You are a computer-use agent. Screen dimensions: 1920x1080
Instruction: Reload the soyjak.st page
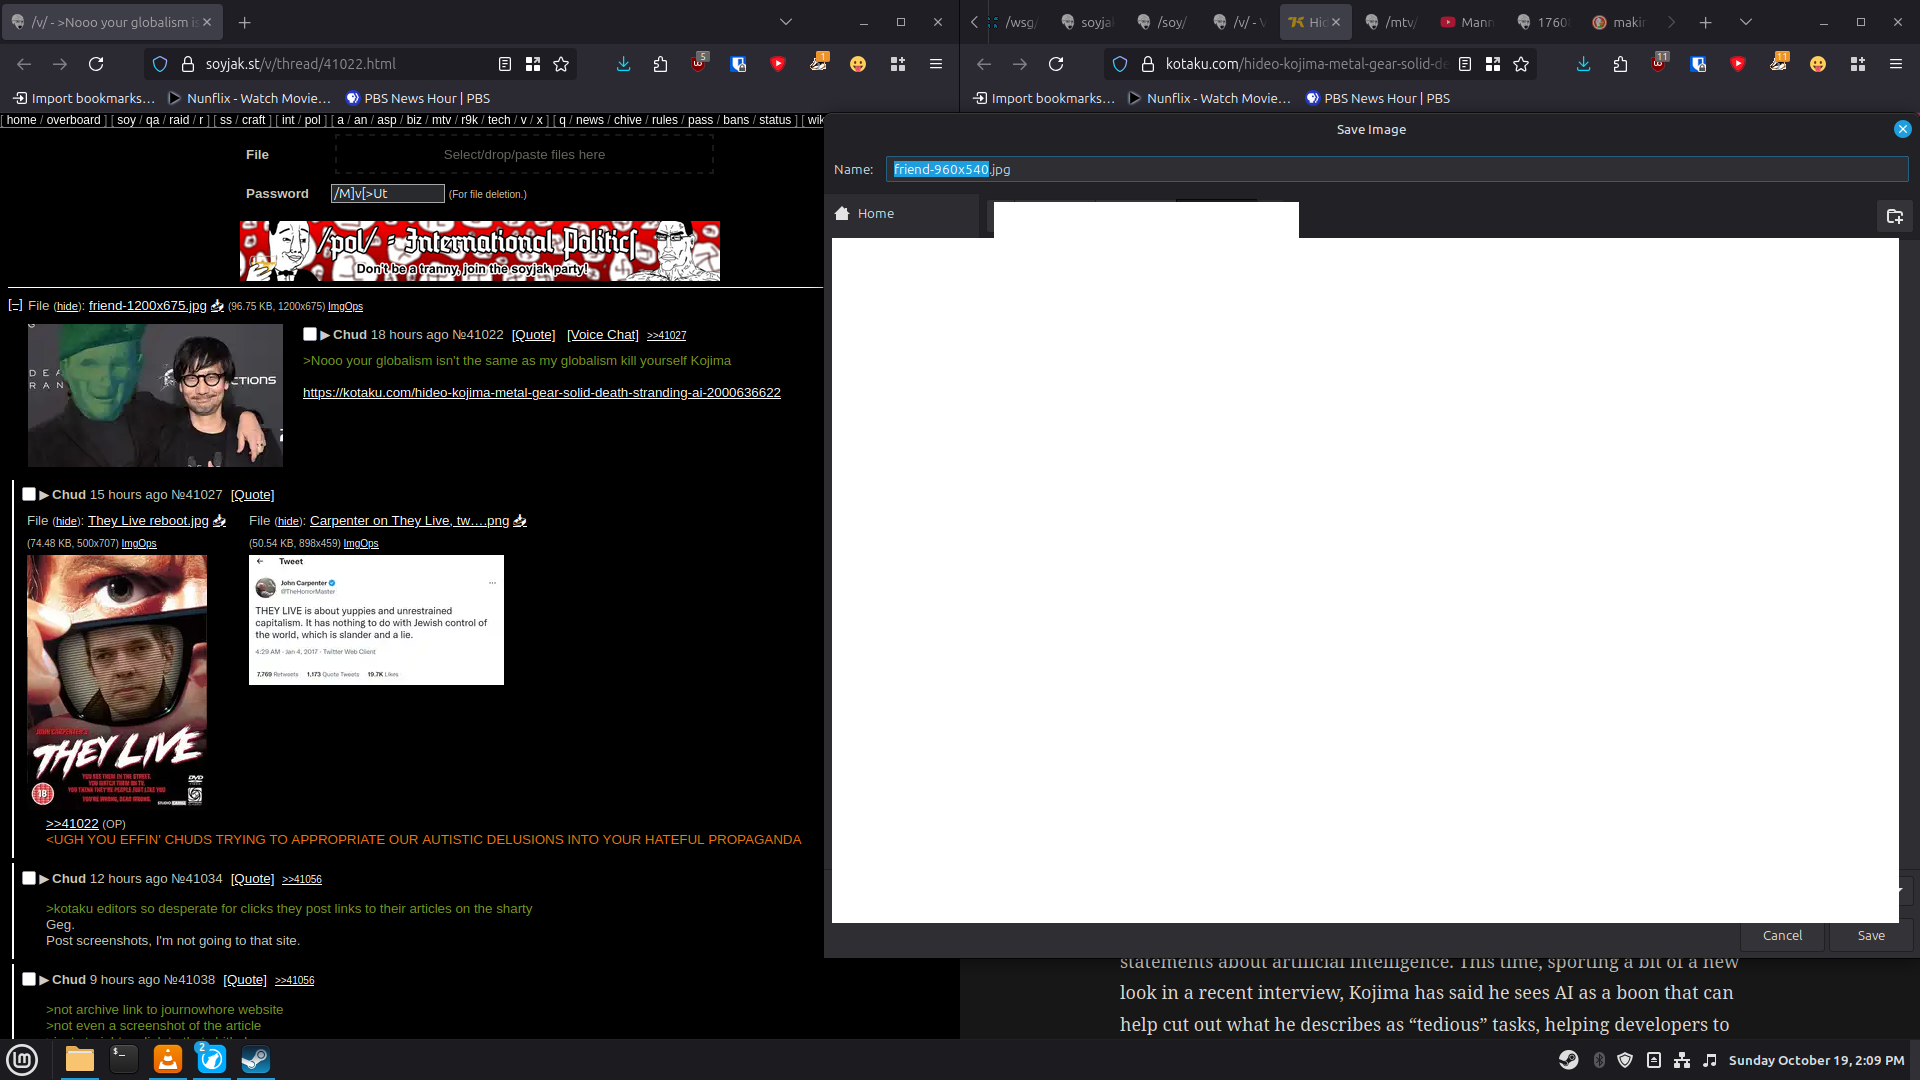click(x=96, y=64)
